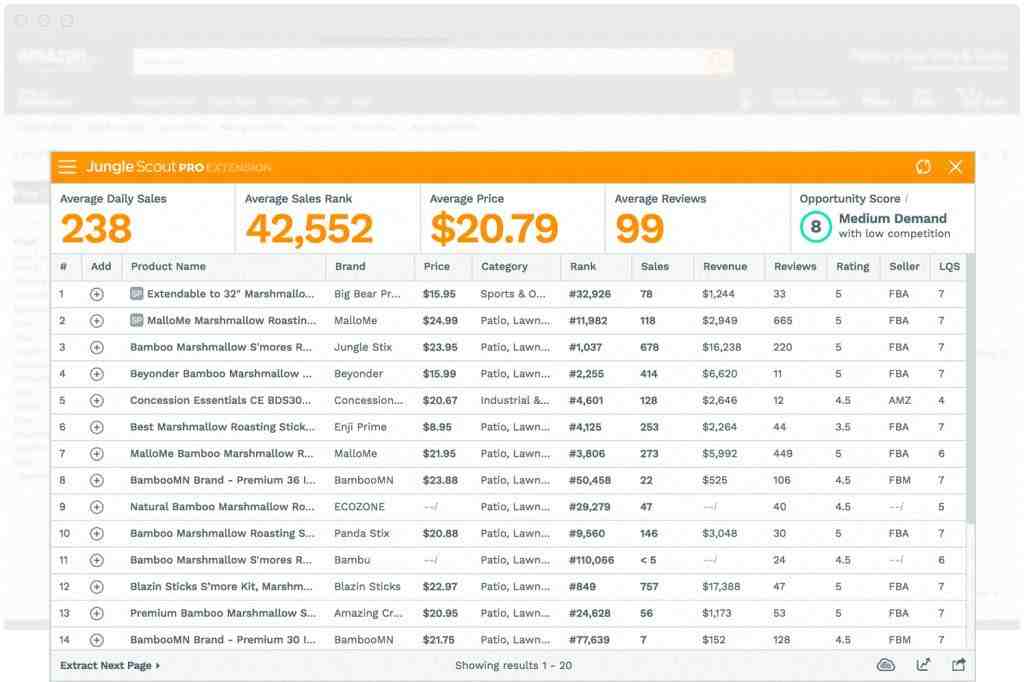Click the chart export icon in the footer
1024x682 pixels.
tap(923, 665)
